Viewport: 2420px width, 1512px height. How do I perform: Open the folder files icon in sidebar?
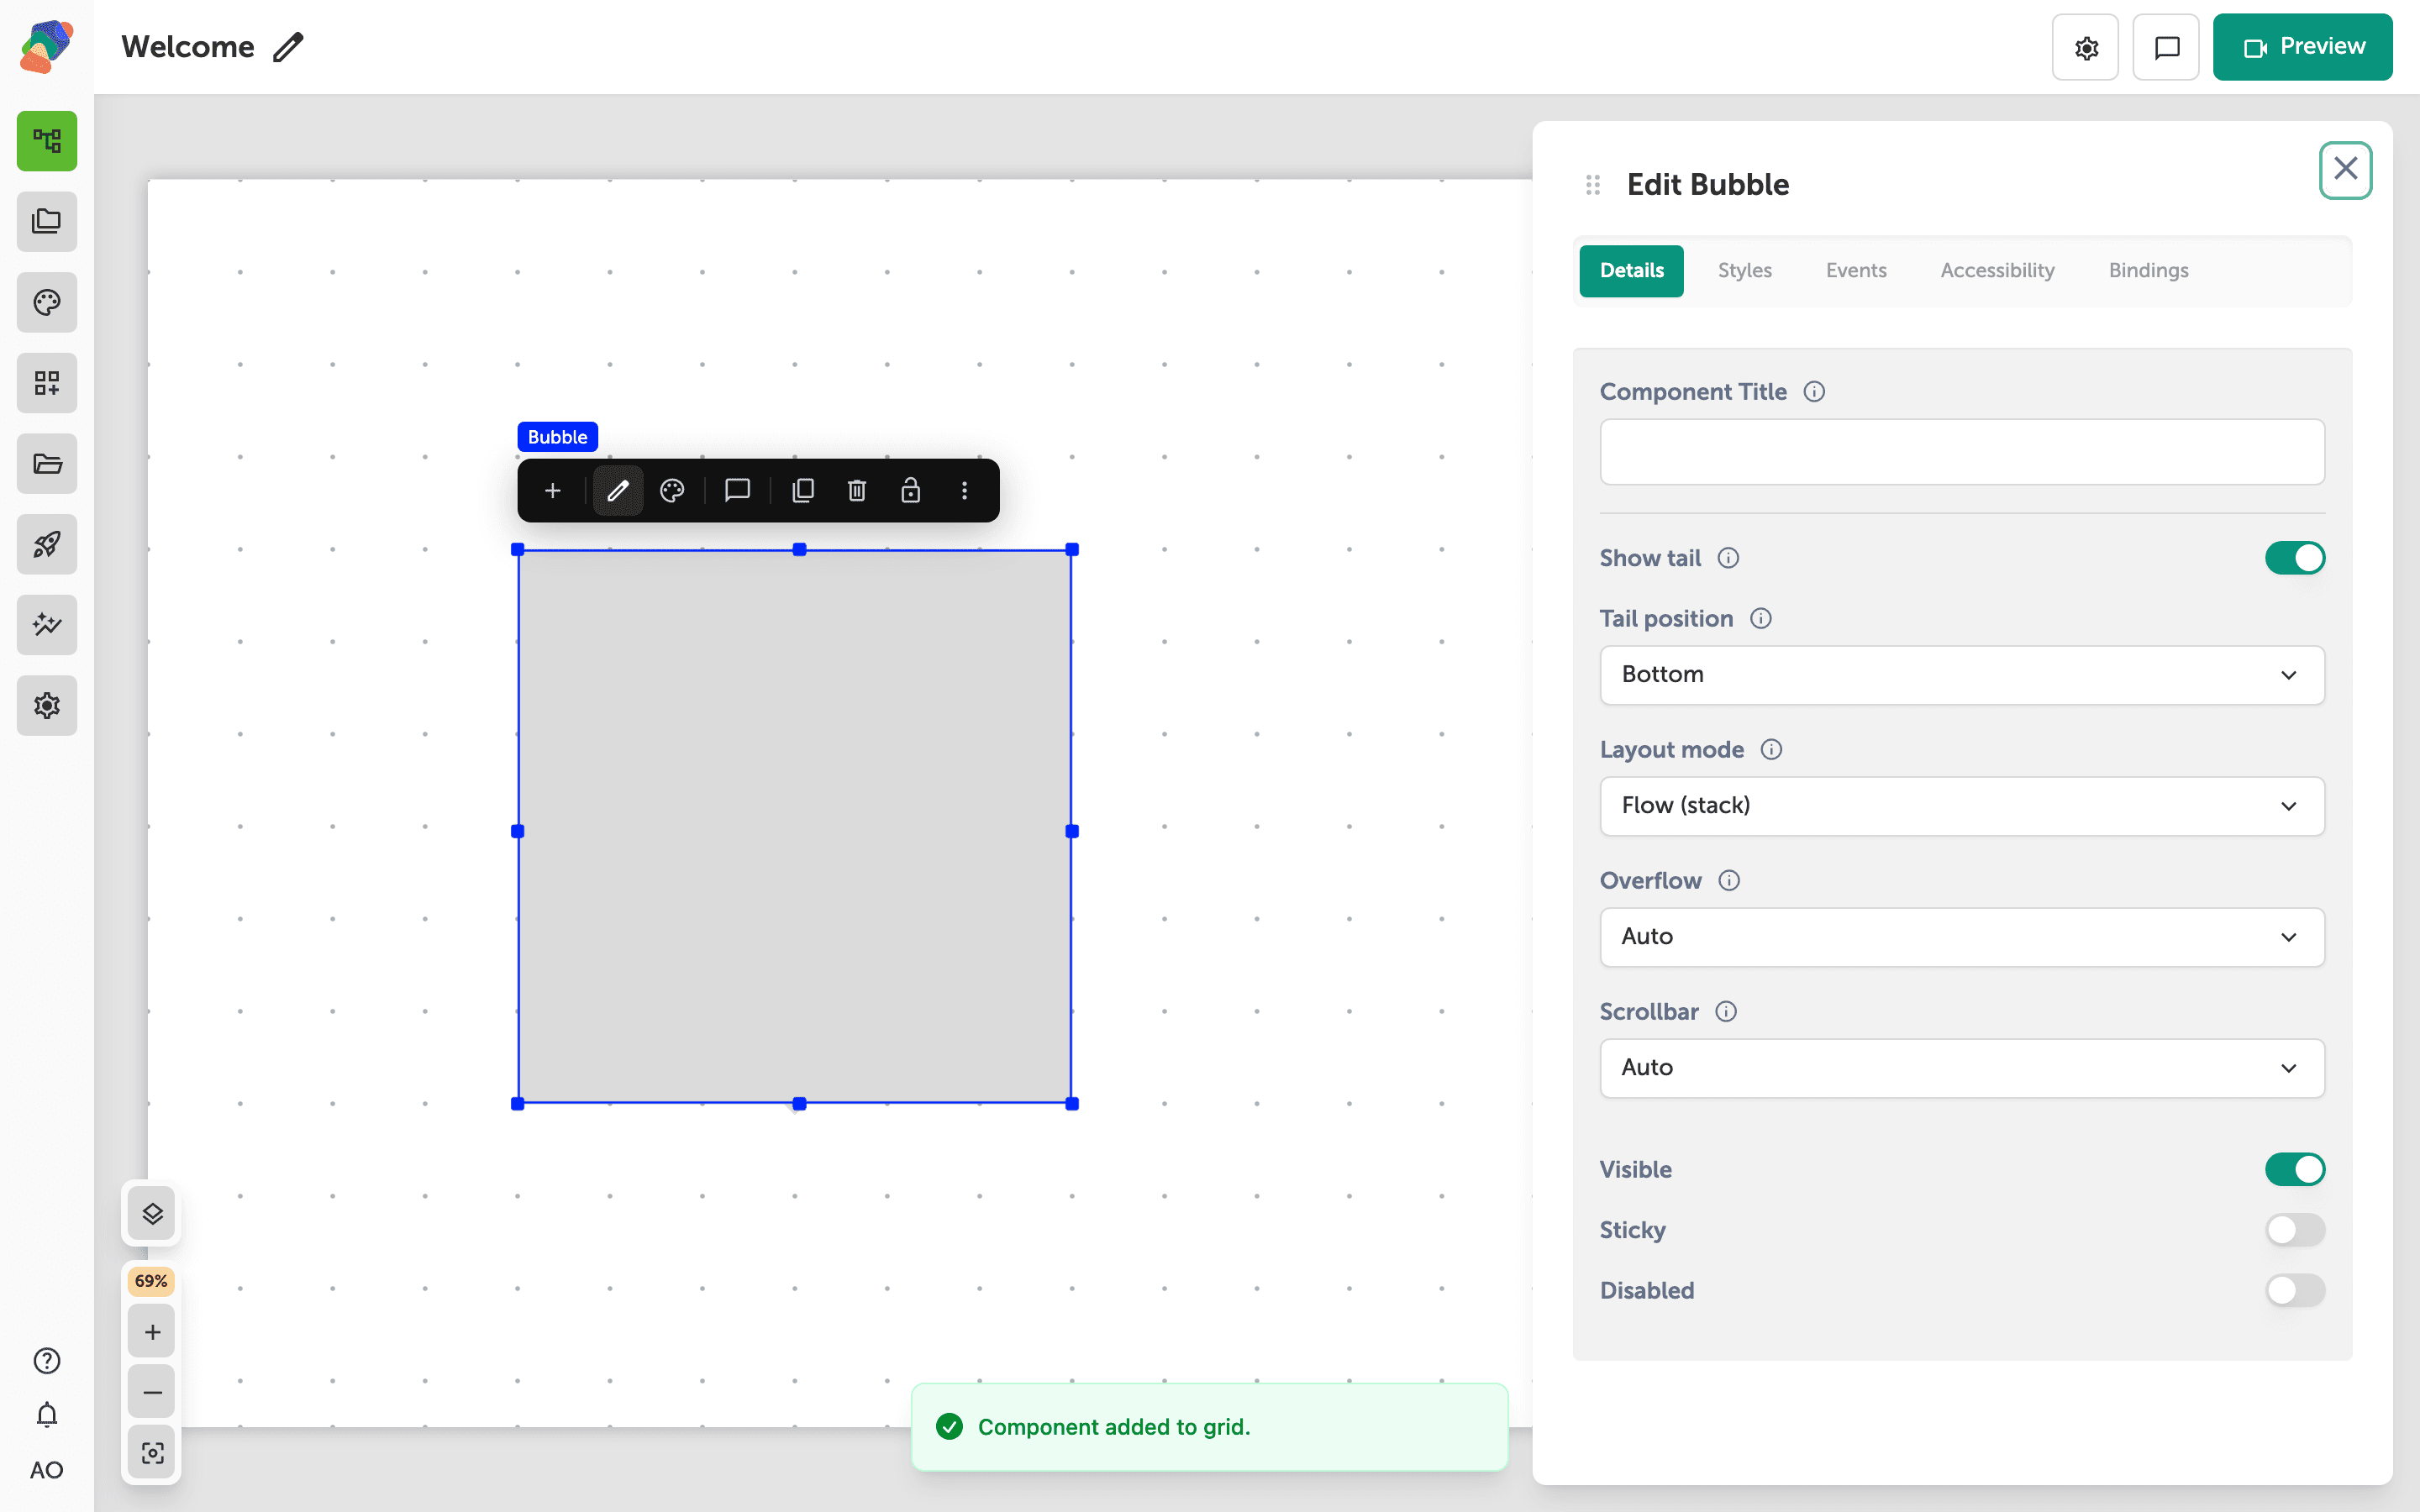tap(47, 463)
